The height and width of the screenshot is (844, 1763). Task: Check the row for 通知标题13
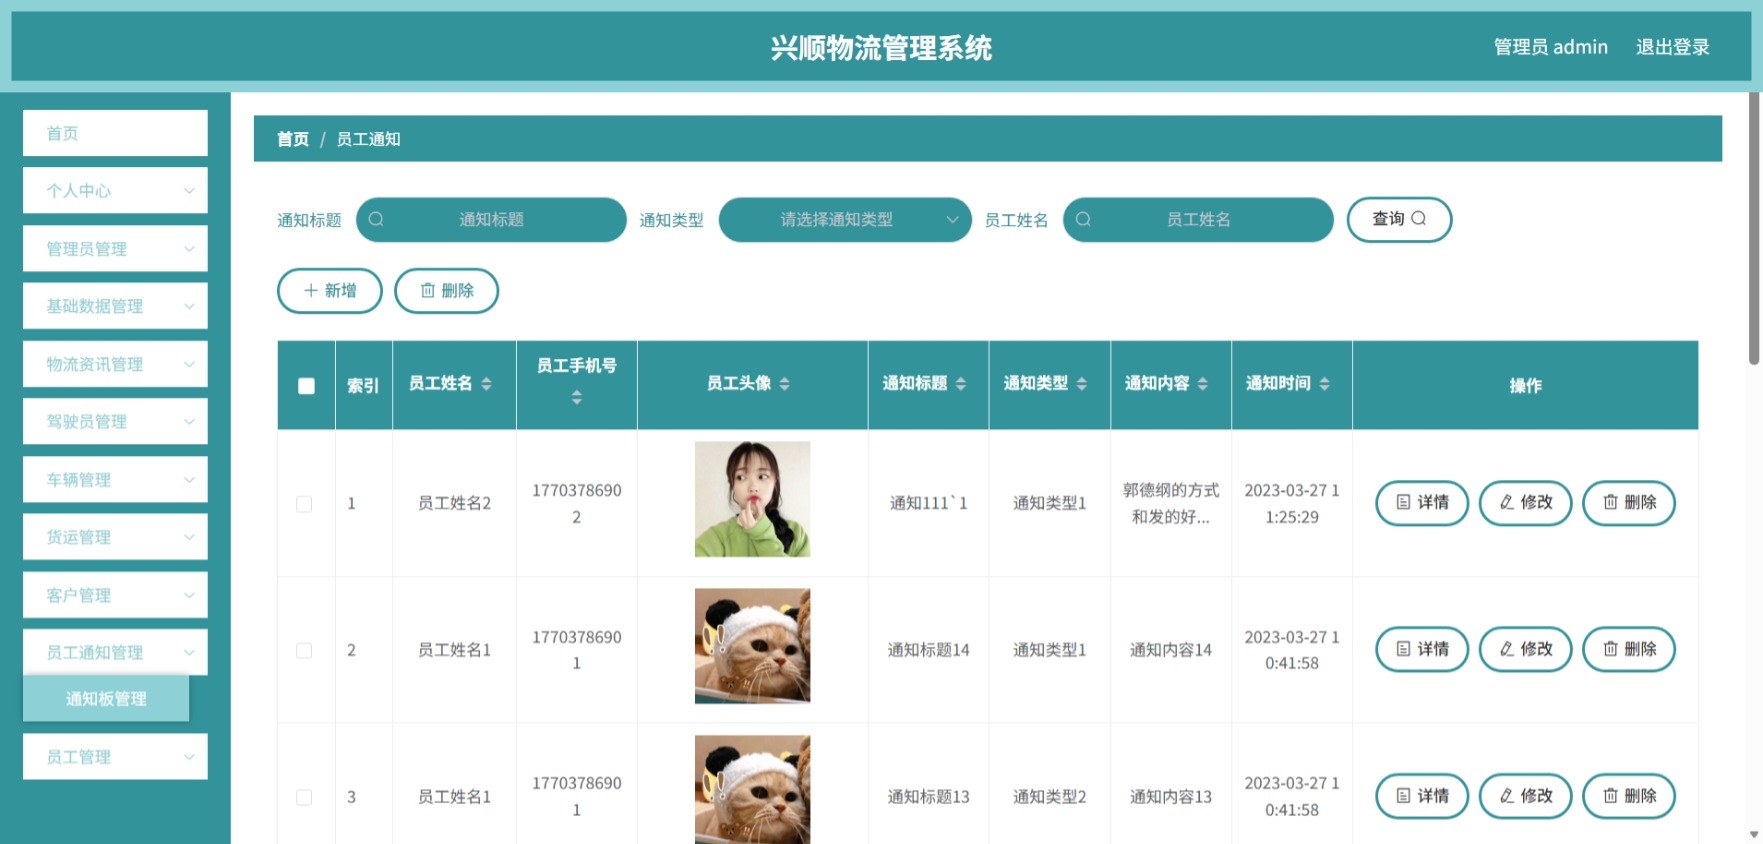304,797
